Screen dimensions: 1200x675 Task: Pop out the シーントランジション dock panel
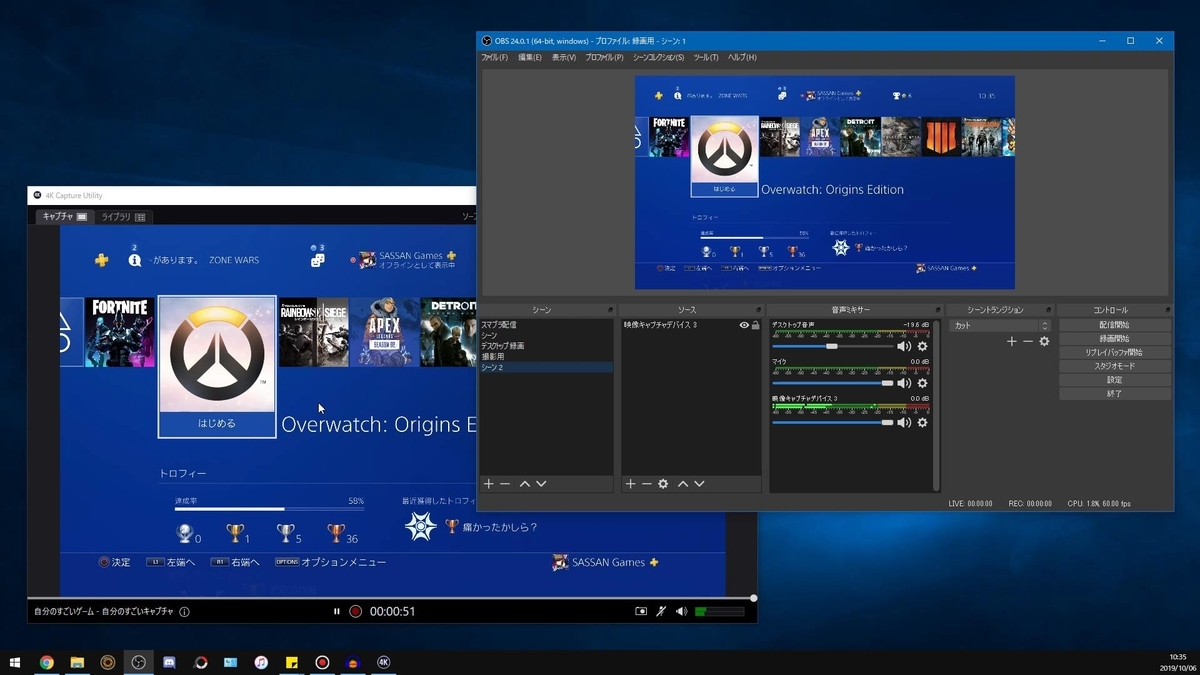click(1050, 310)
